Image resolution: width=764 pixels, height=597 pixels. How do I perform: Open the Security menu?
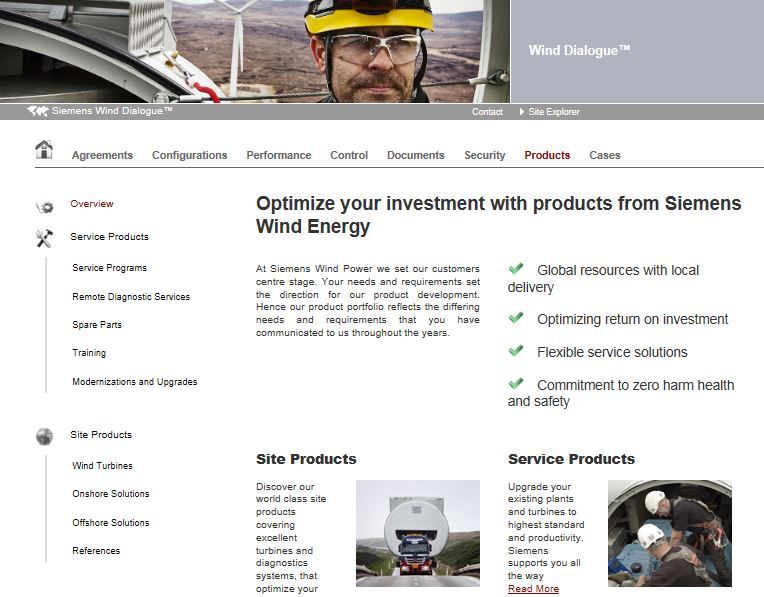tap(485, 155)
